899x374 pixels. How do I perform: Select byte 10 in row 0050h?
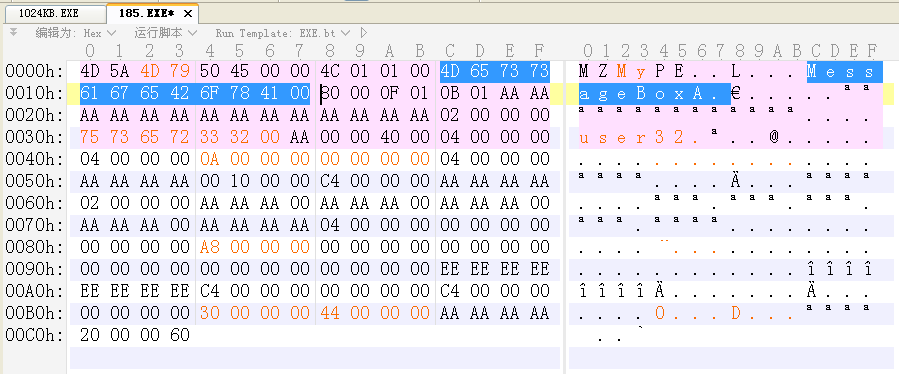tap(240, 181)
